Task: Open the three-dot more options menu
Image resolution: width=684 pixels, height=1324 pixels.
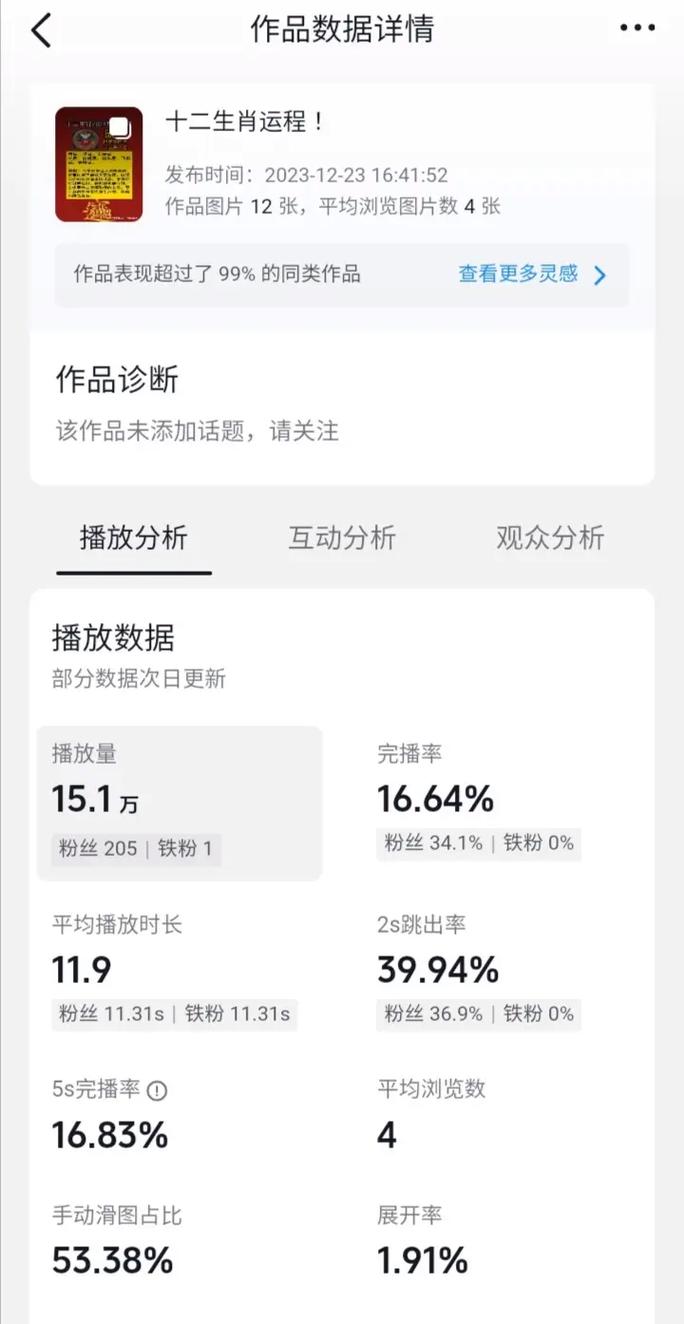Action: click(x=637, y=28)
